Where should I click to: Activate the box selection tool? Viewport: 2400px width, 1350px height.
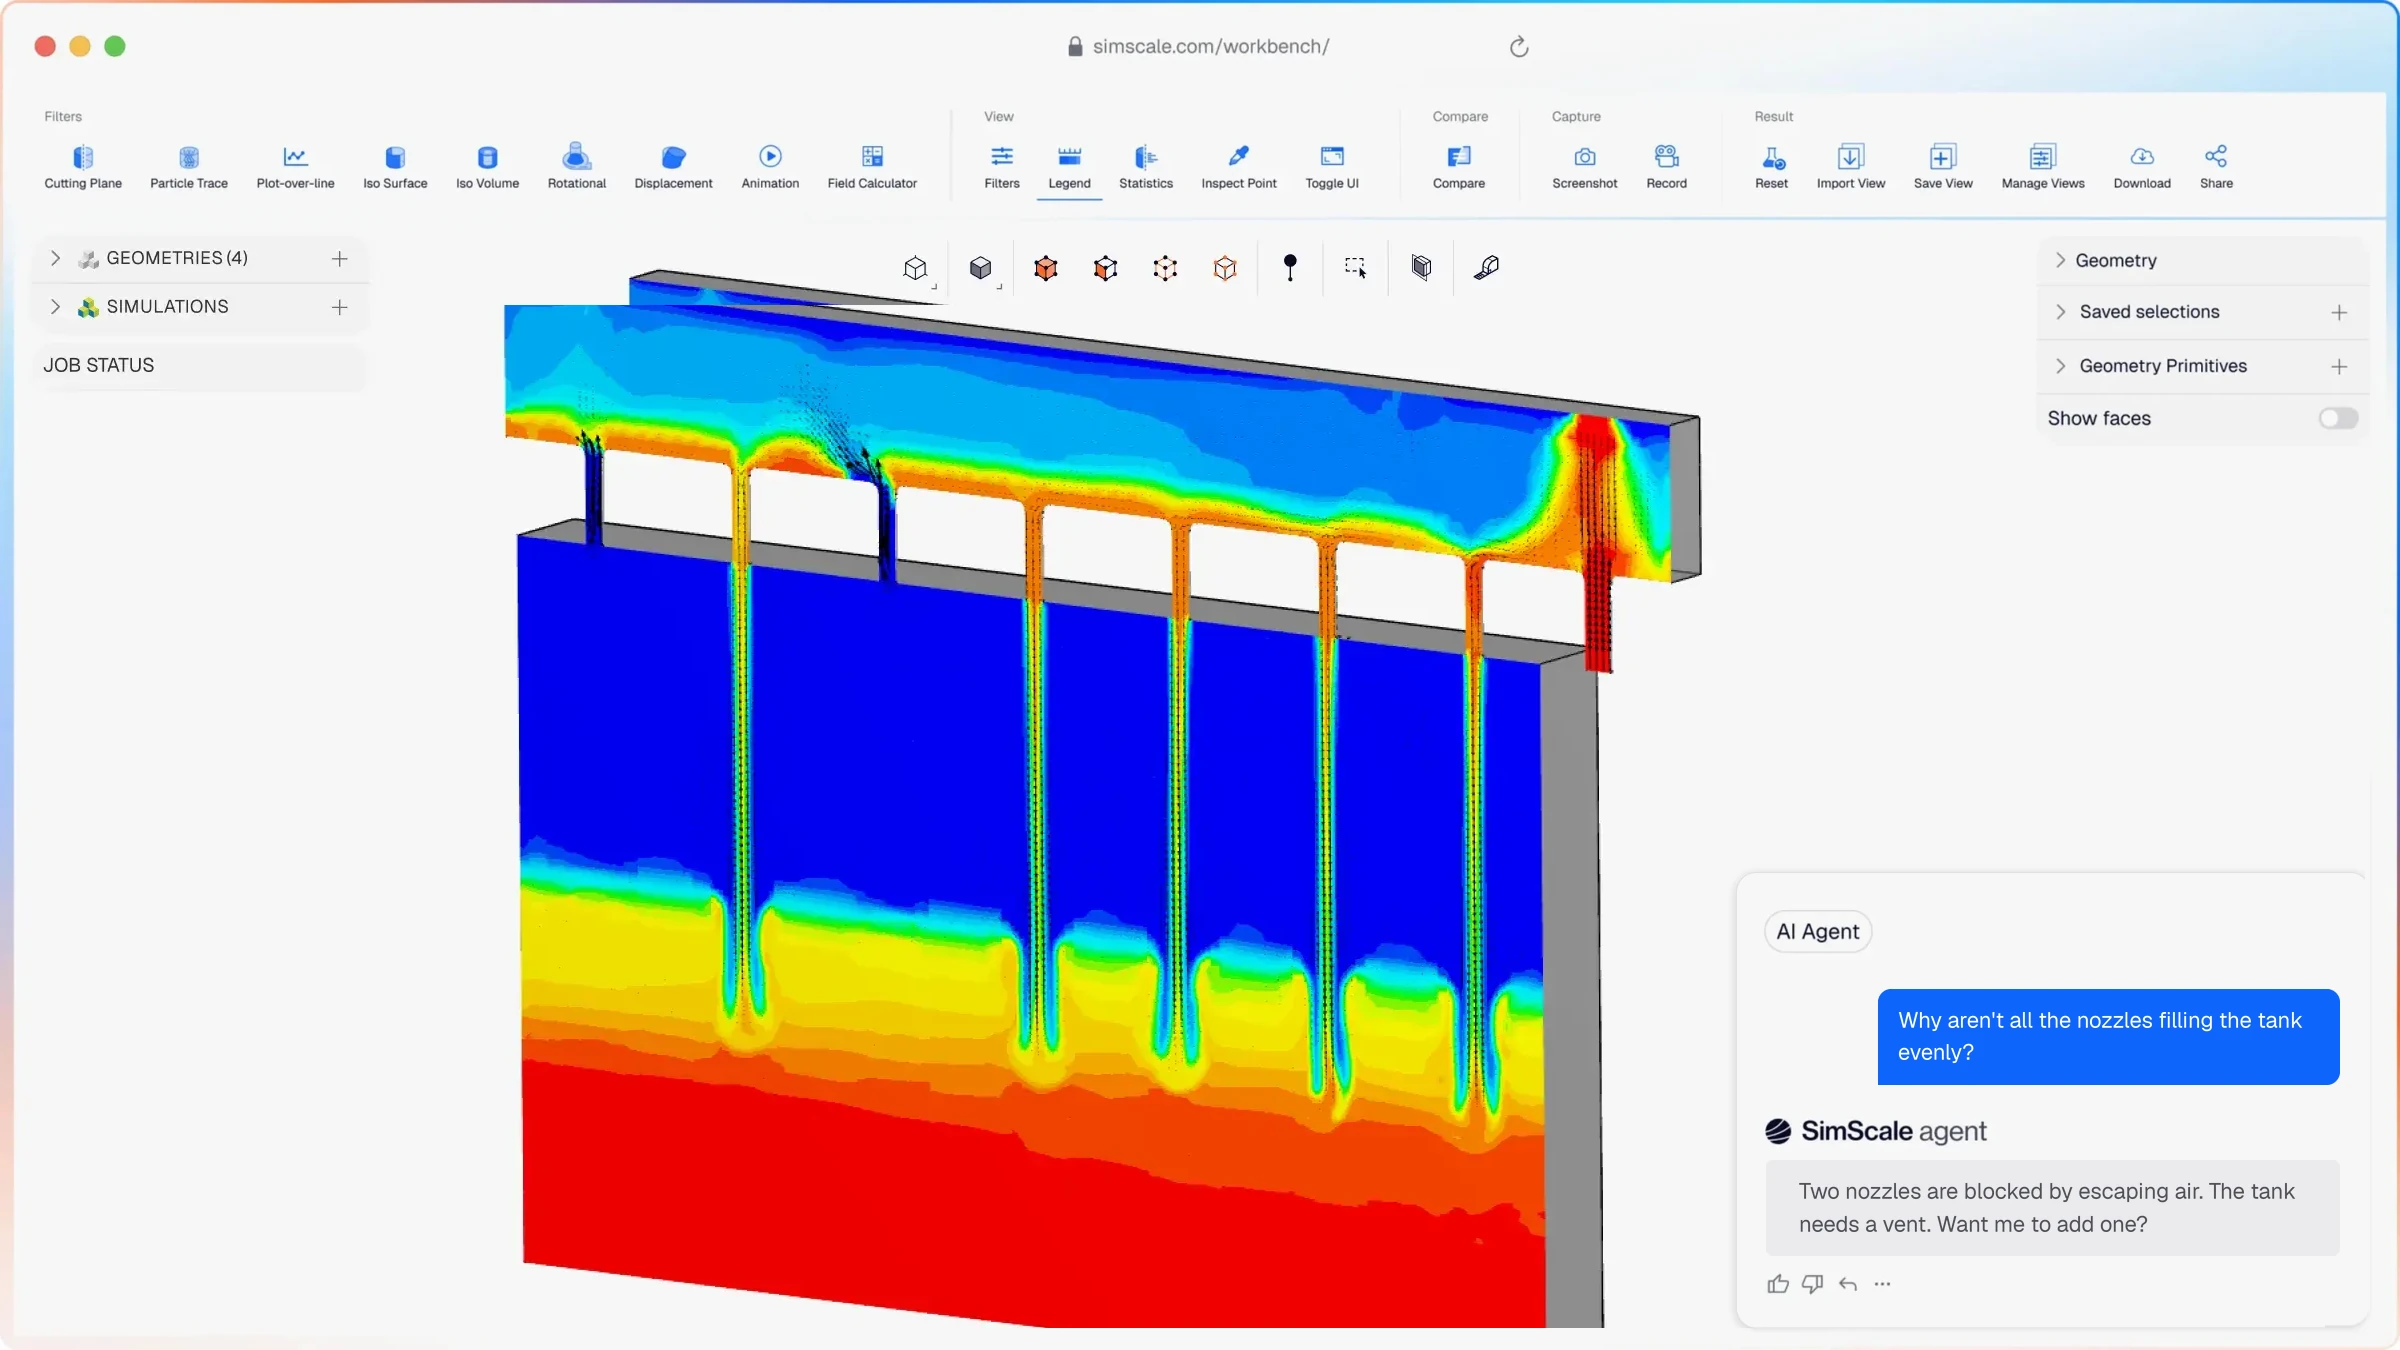1355,267
